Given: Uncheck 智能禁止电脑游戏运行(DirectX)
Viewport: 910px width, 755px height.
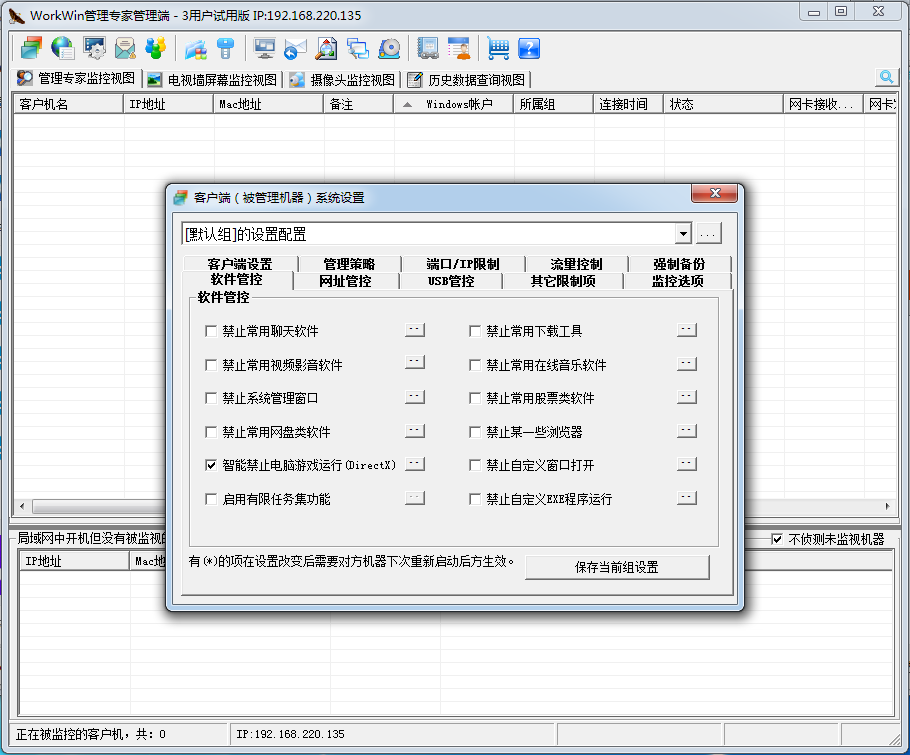Looking at the screenshot, I should pos(211,464).
